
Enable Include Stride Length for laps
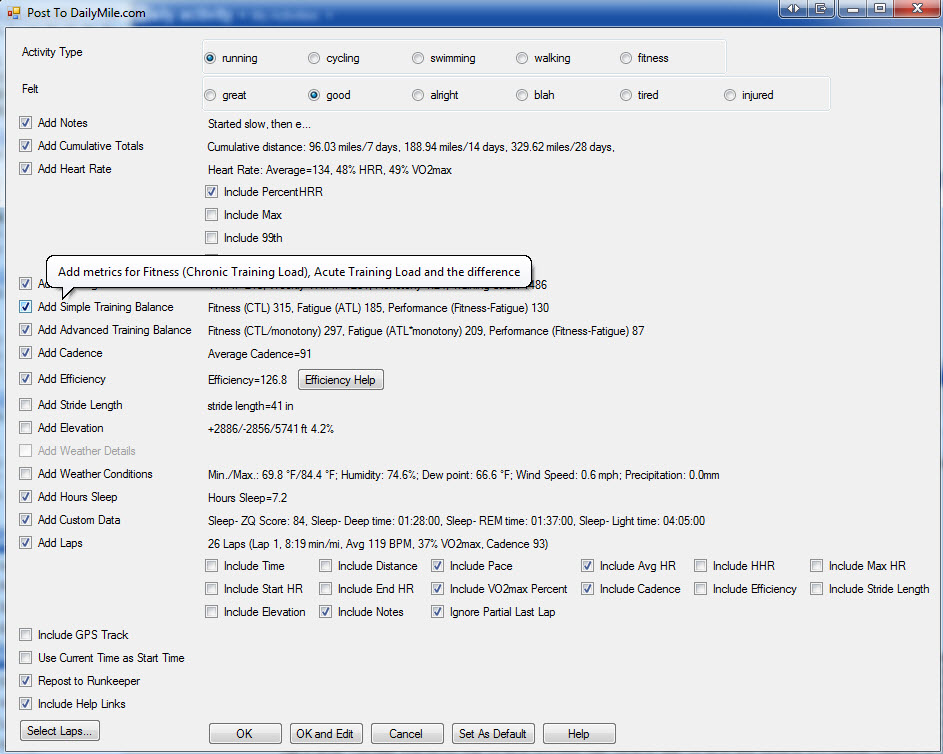(816, 589)
